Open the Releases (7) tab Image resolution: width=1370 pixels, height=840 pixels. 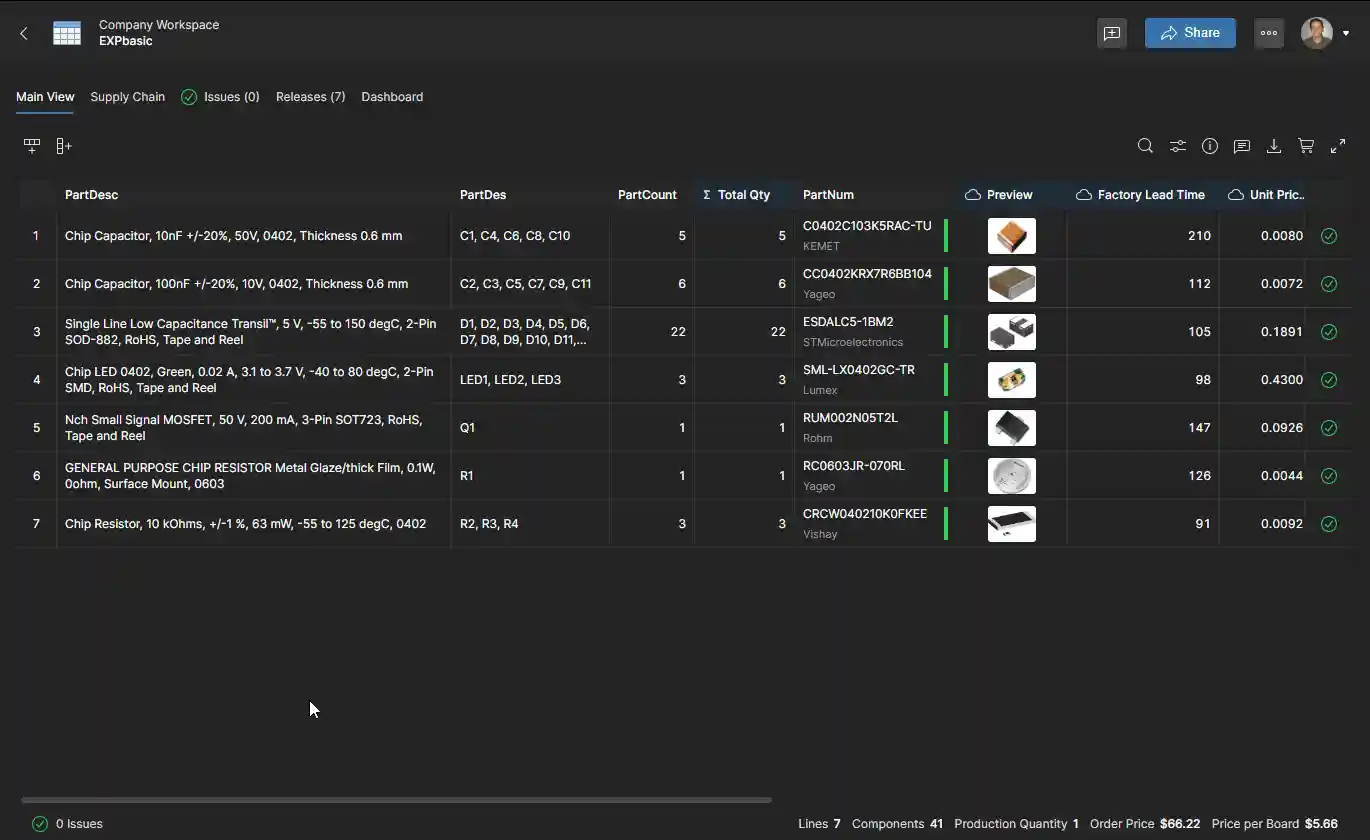(310, 97)
